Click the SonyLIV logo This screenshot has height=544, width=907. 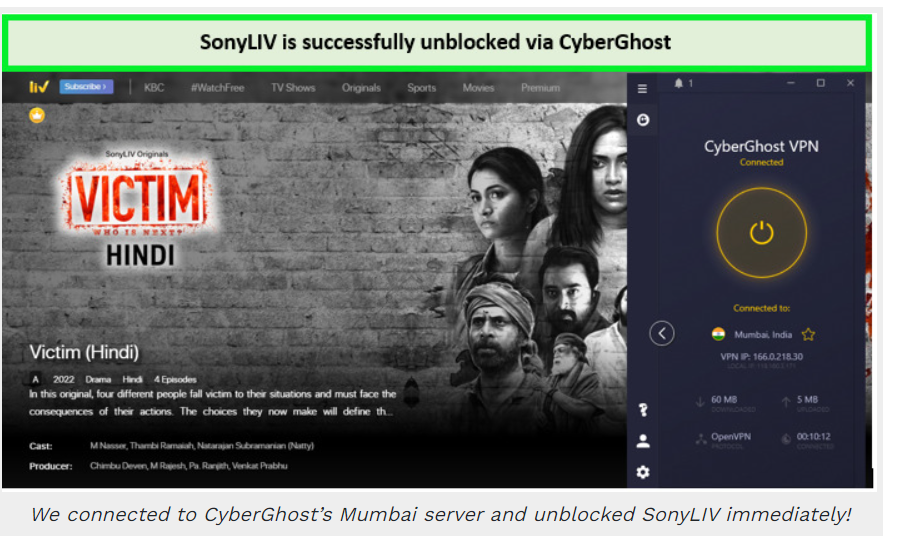point(39,87)
